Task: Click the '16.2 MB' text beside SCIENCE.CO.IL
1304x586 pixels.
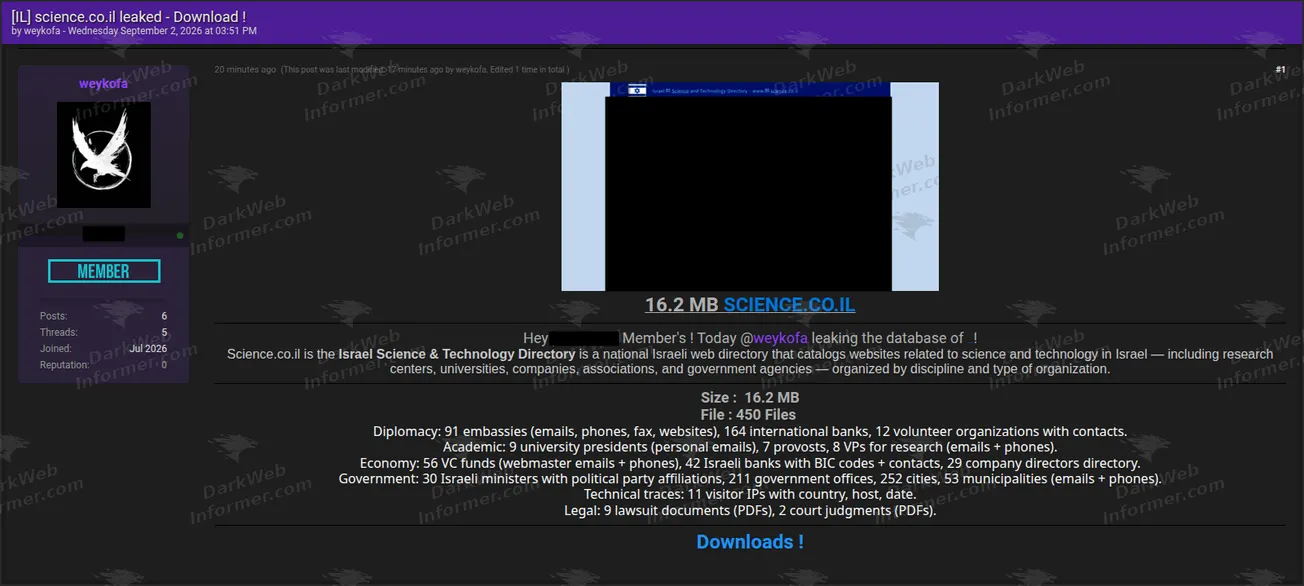Action: 682,305
